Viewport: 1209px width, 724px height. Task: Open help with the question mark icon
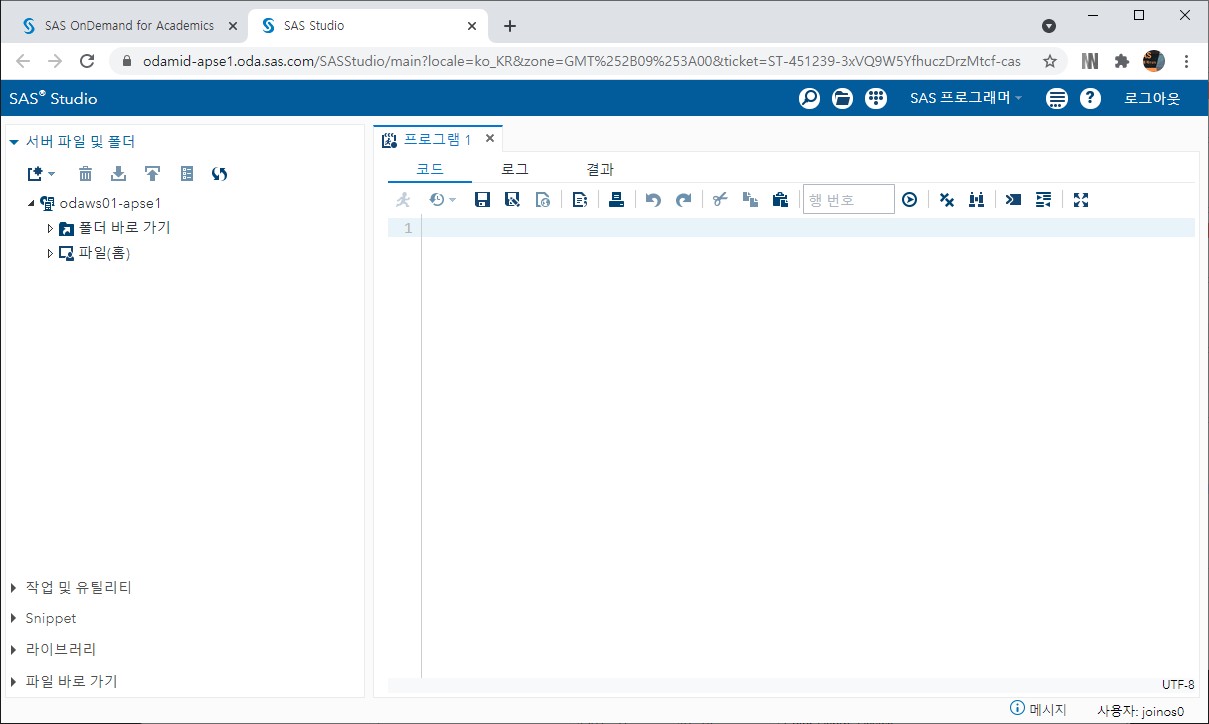(x=1090, y=98)
